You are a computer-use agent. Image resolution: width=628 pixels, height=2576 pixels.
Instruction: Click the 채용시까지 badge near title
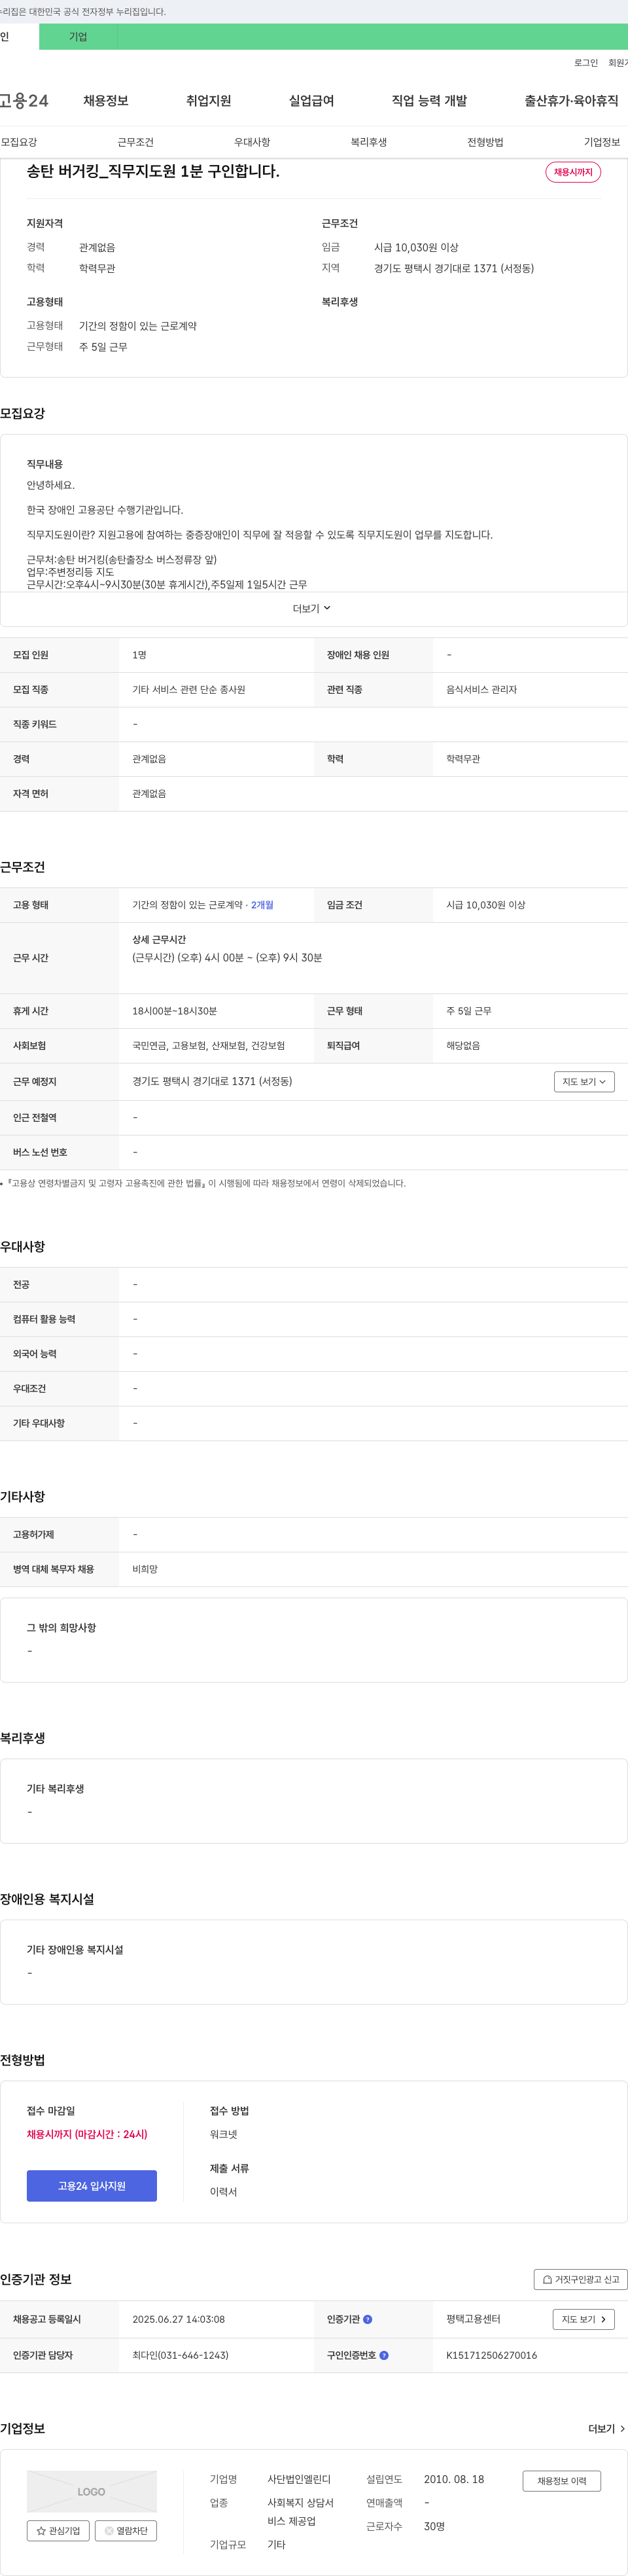(x=573, y=172)
